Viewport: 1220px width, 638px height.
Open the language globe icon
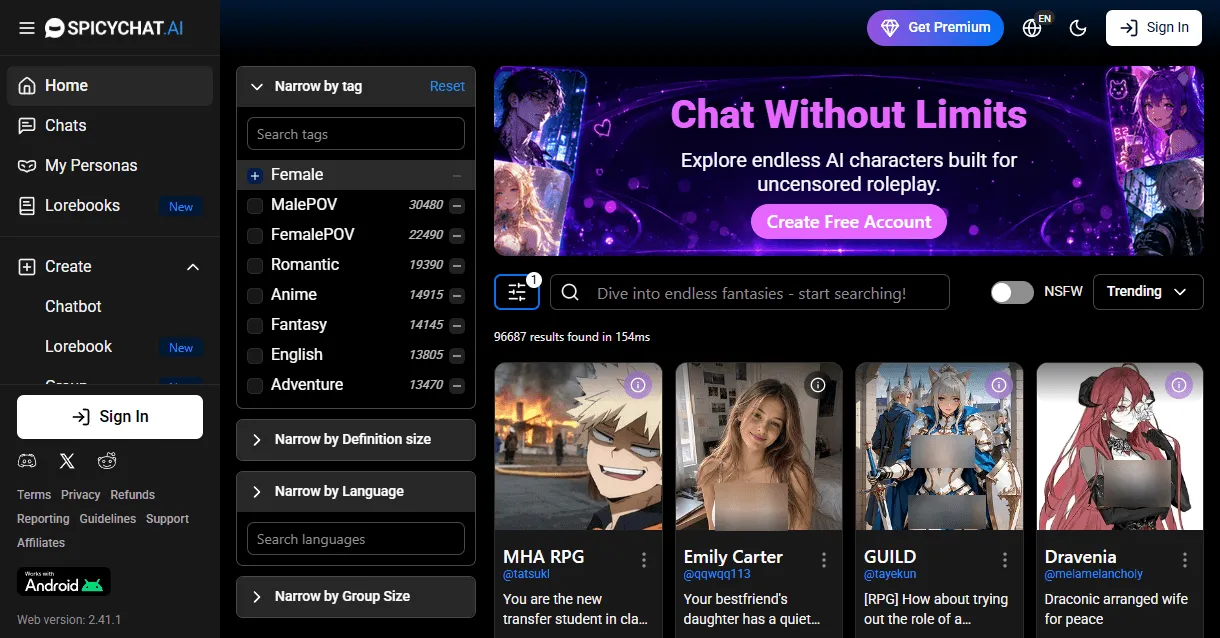[x=1034, y=28]
